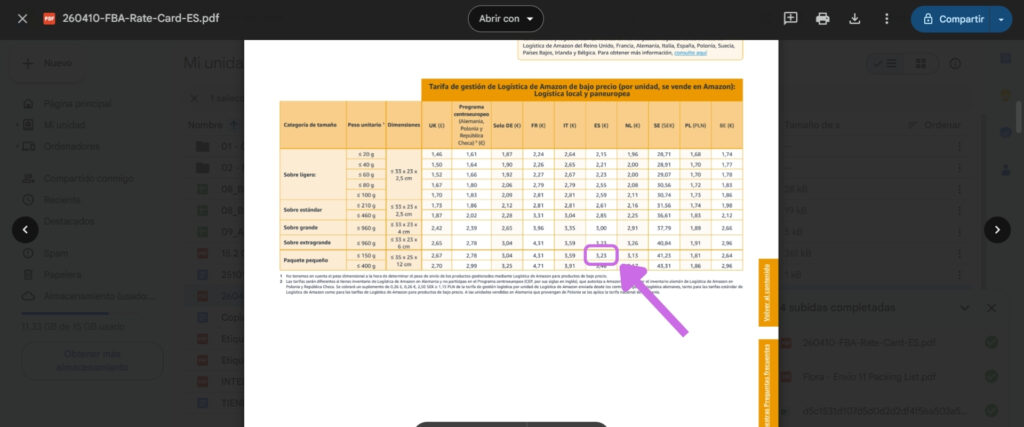Click the 'UK (£)' column header

point(436,125)
